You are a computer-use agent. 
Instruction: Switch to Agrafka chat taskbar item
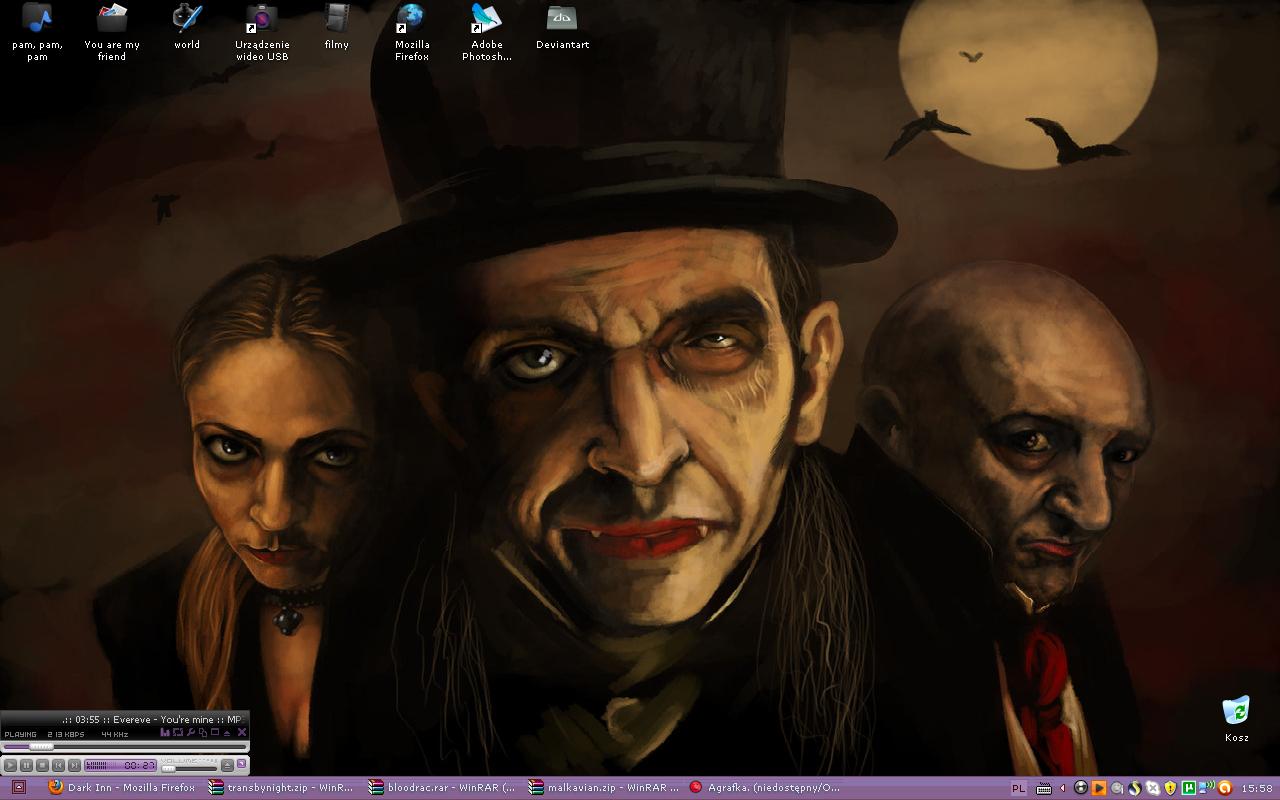click(x=764, y=788)
